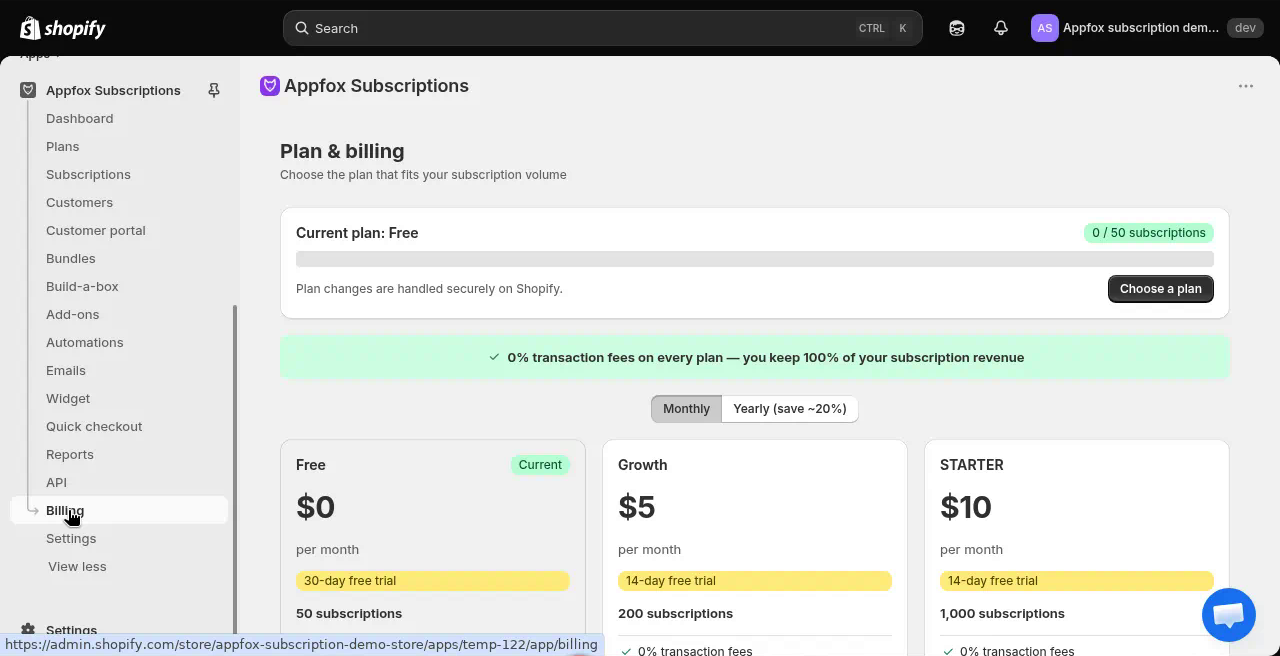Go to Bundles
Viewport: 1280px width, 656px height.
pos(71,258)
